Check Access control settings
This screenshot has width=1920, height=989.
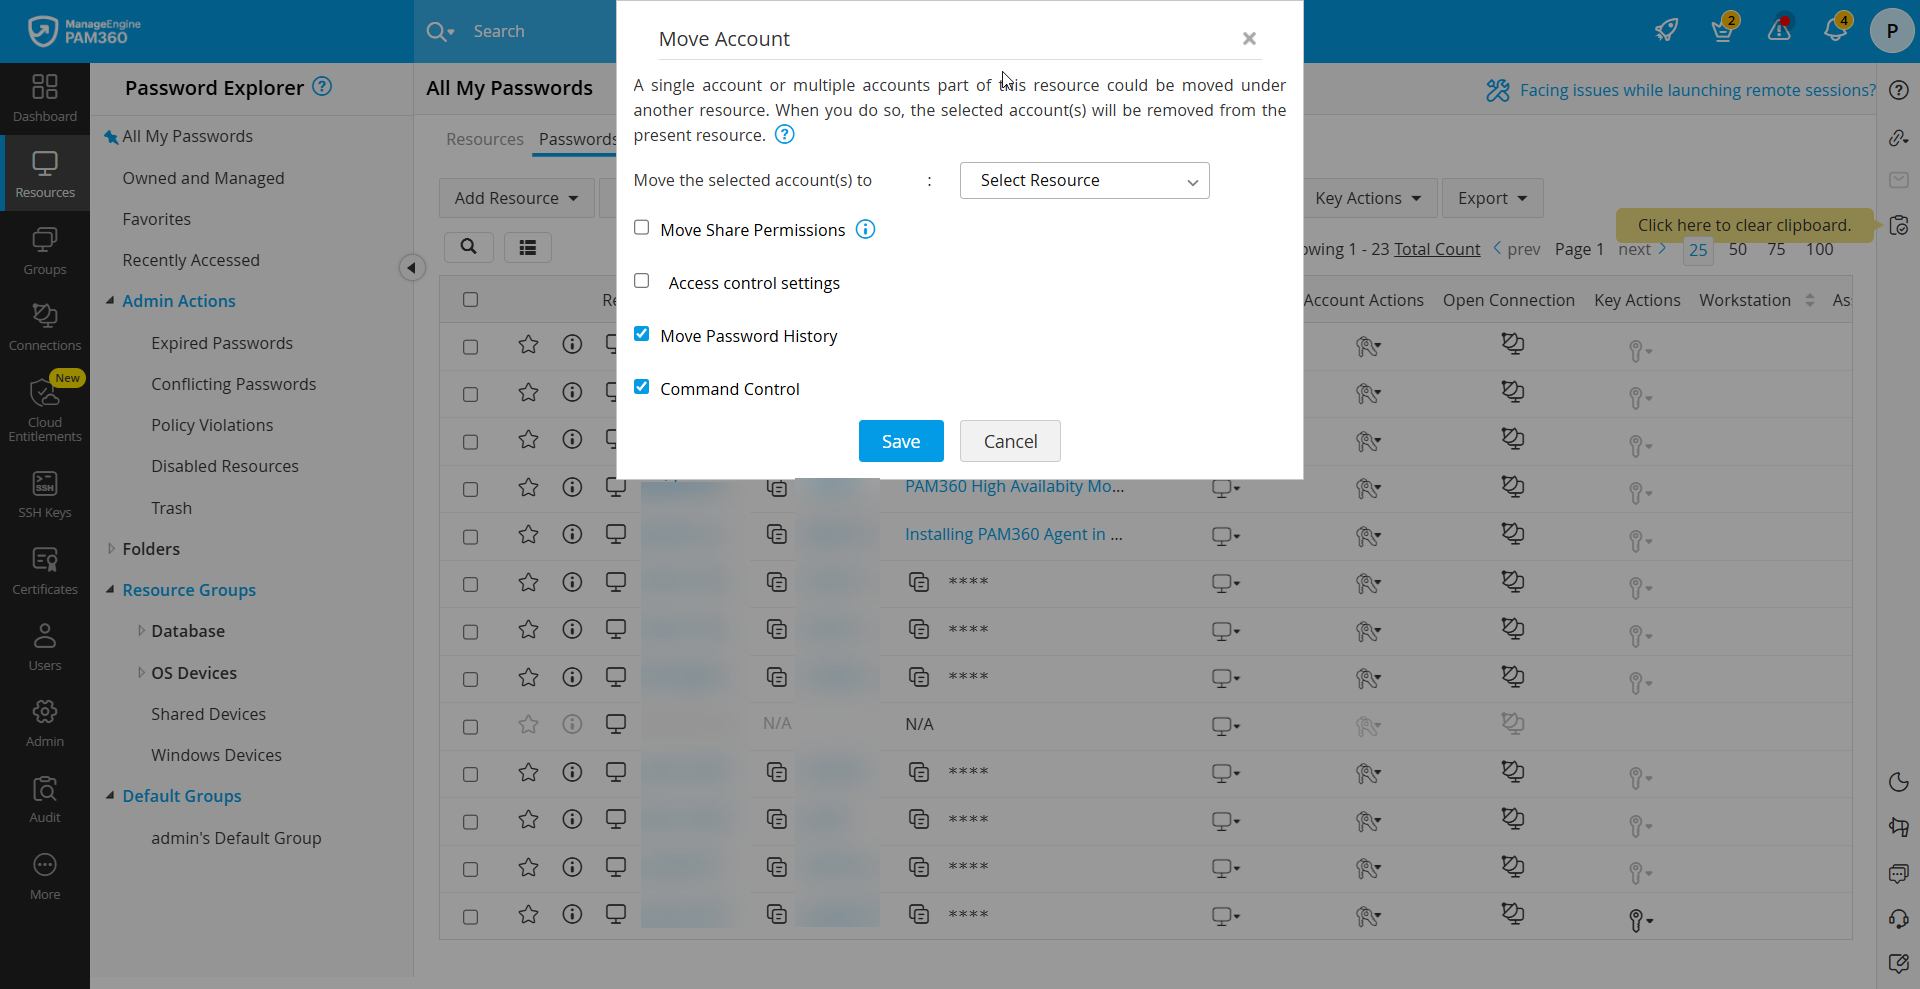641,281
